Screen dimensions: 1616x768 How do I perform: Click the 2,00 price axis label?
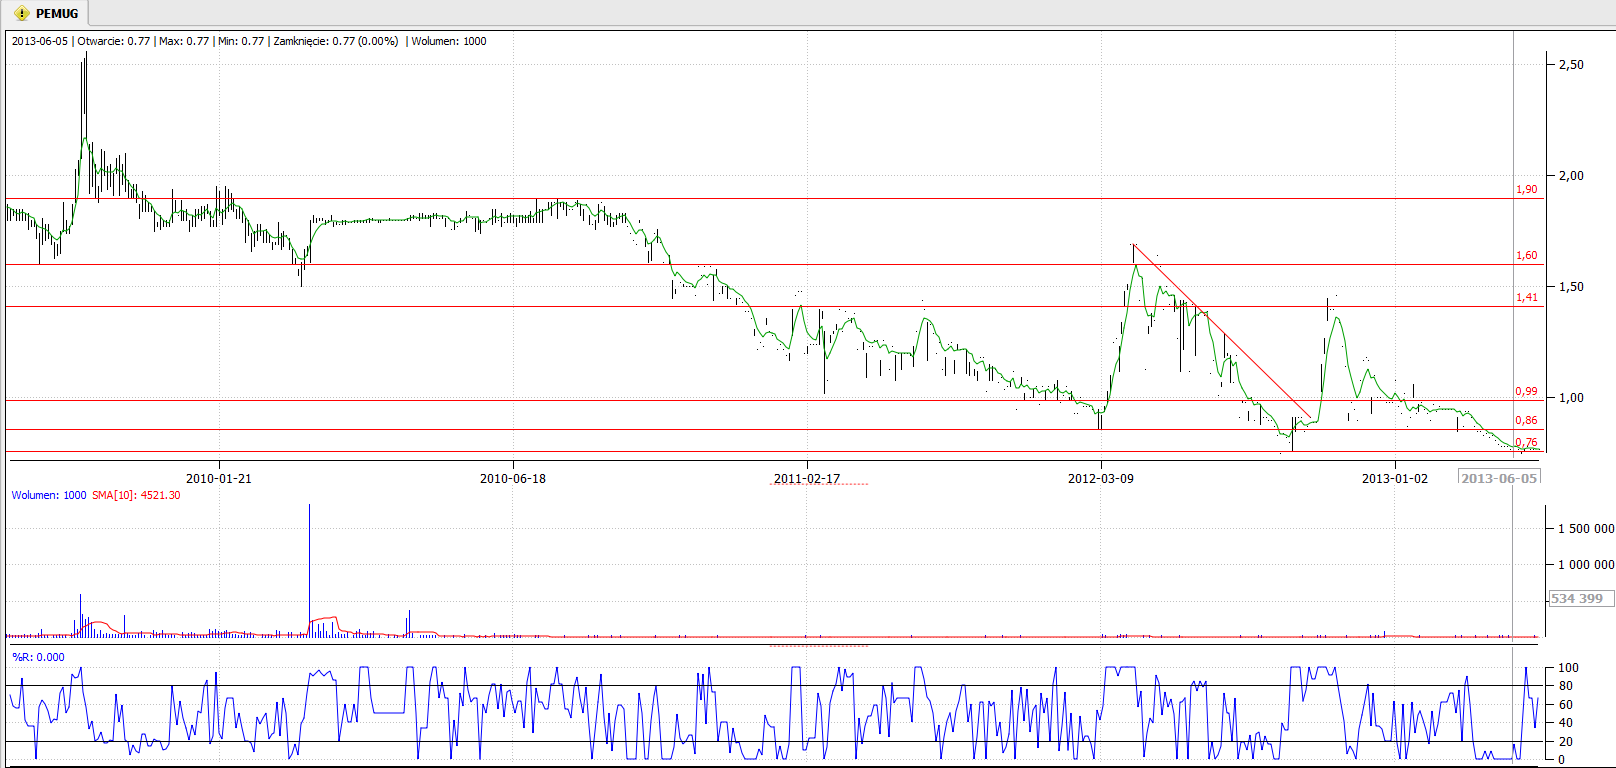pos(1571,175)
